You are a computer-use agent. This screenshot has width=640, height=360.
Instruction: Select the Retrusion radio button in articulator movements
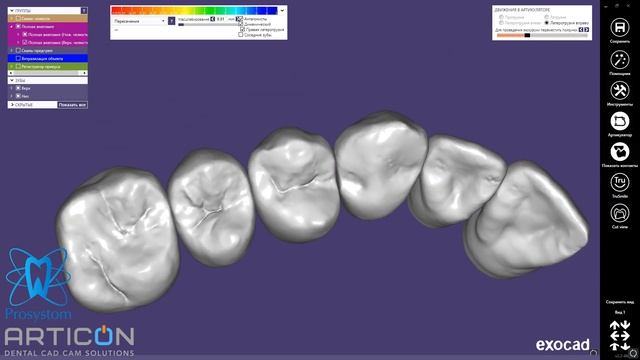point(547,17)
